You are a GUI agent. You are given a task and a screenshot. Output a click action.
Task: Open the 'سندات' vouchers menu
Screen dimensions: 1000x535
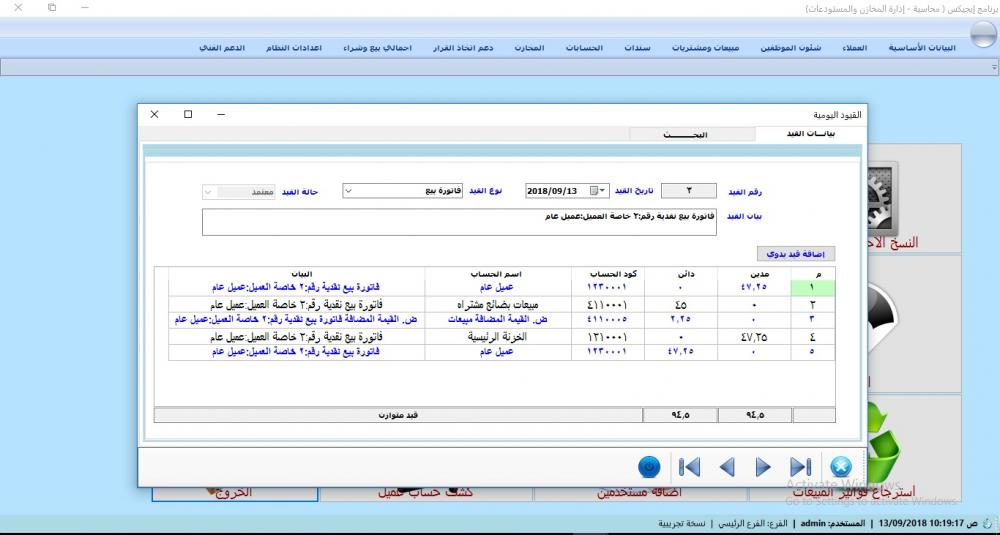[637, 48]
